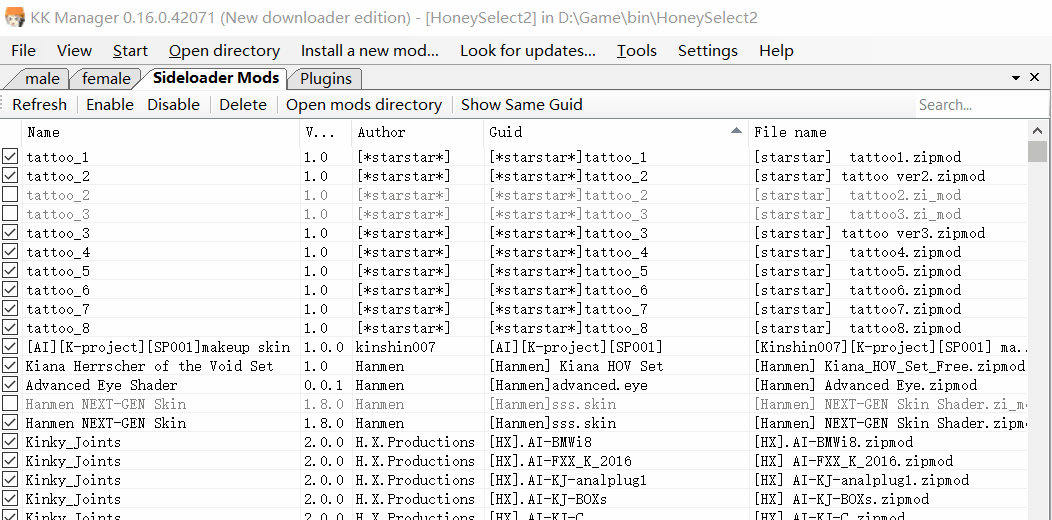Viewport: 1052px width, 520px height.
Task: Click the Enable toolbar button
Action: [x=110, y=105]
